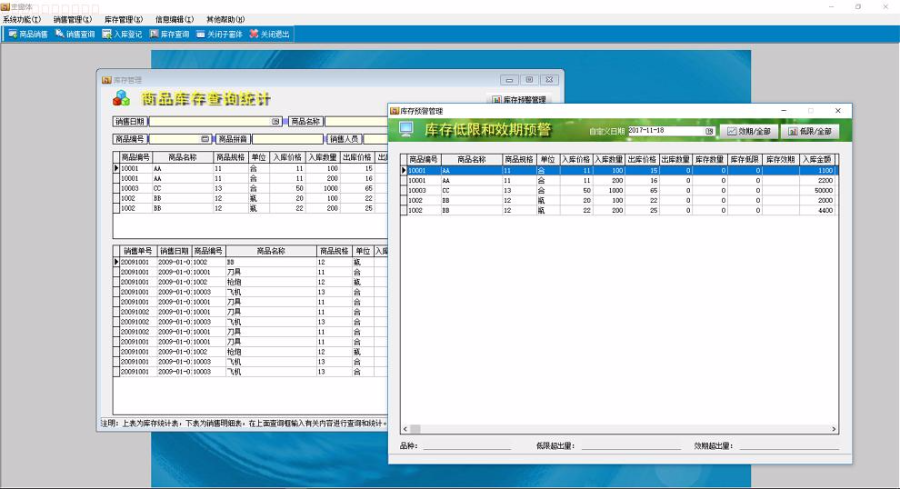The height and width of the screenshot is (489, 900).
Task: Minimize the 库存管理 child window
Action: (x=509, y=80)
